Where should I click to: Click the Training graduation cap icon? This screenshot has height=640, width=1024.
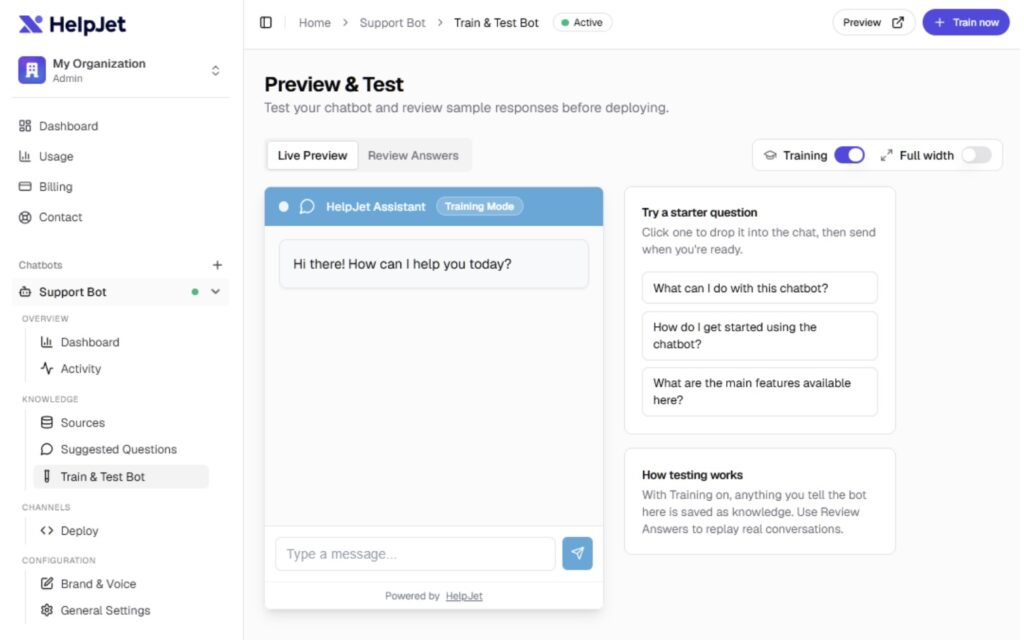click(x=771, y=155)
